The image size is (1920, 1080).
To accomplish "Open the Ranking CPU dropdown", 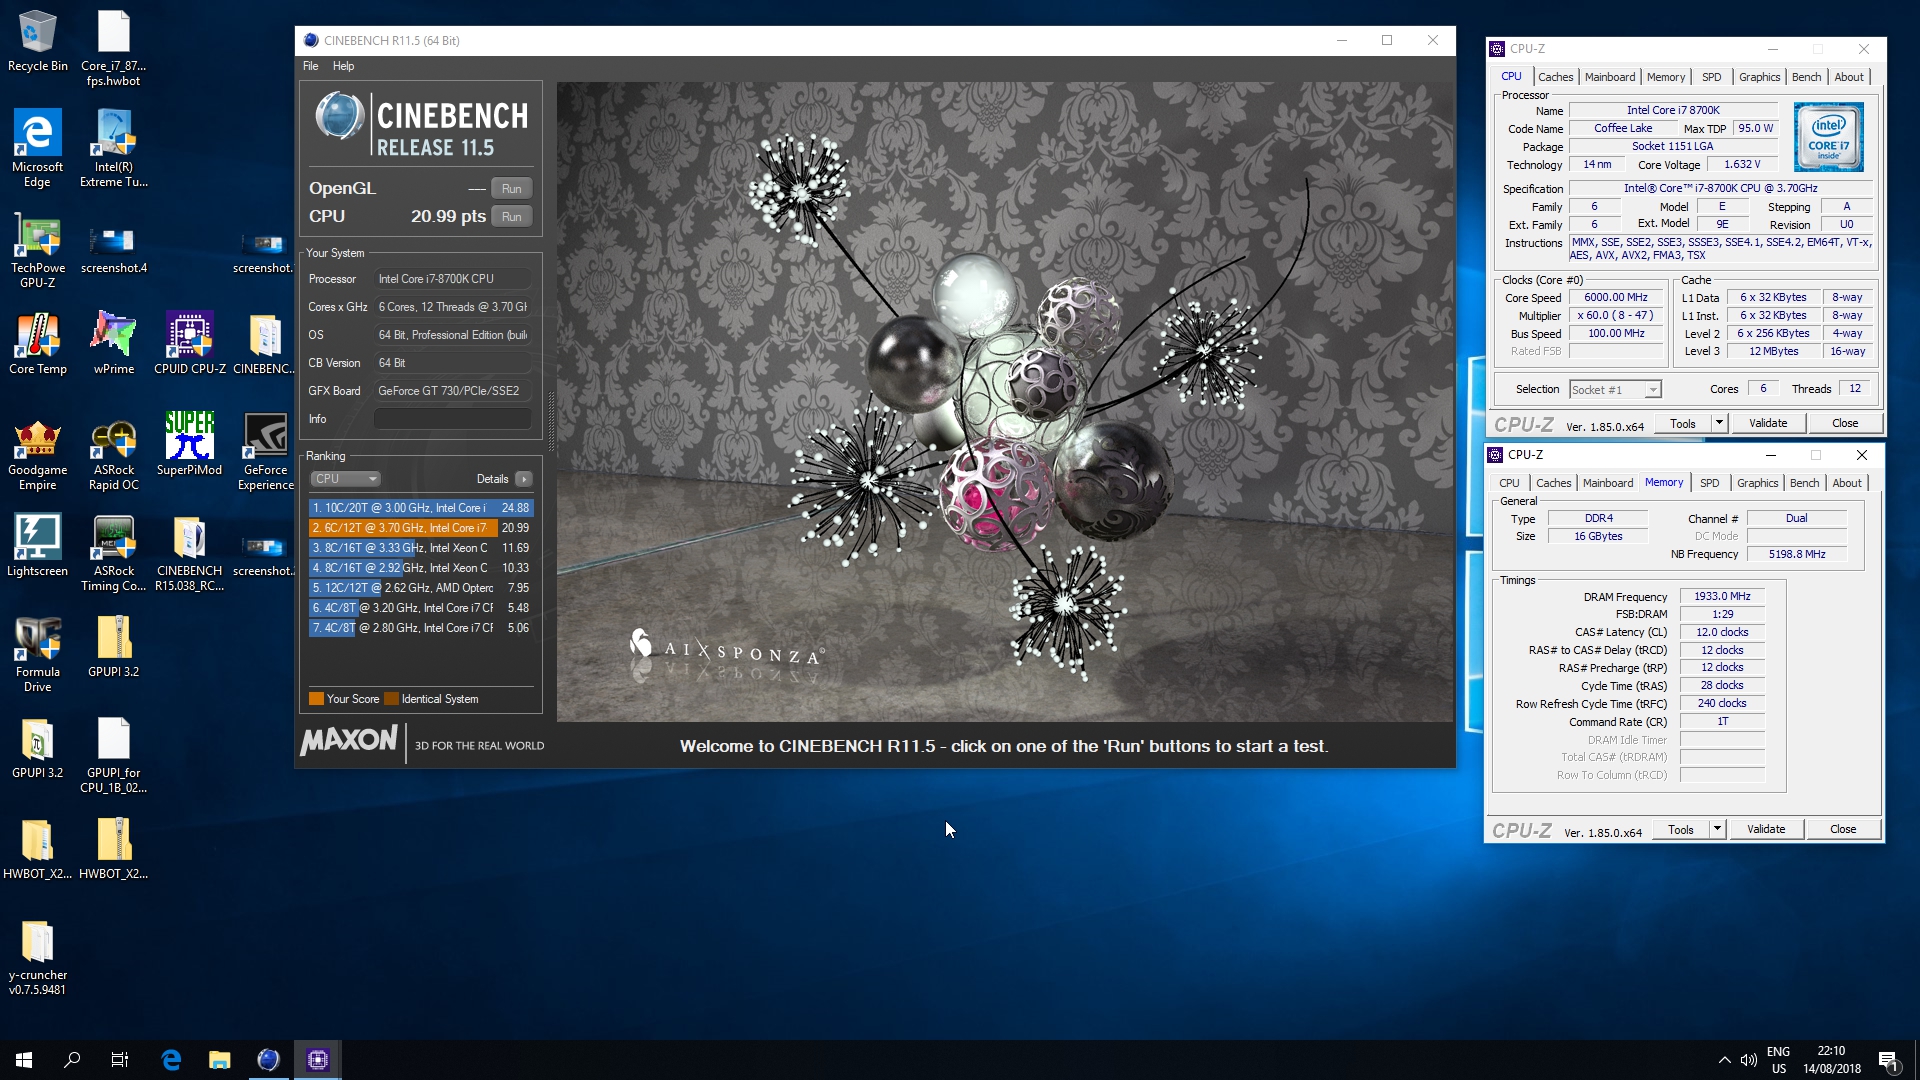I will (345, 479).
